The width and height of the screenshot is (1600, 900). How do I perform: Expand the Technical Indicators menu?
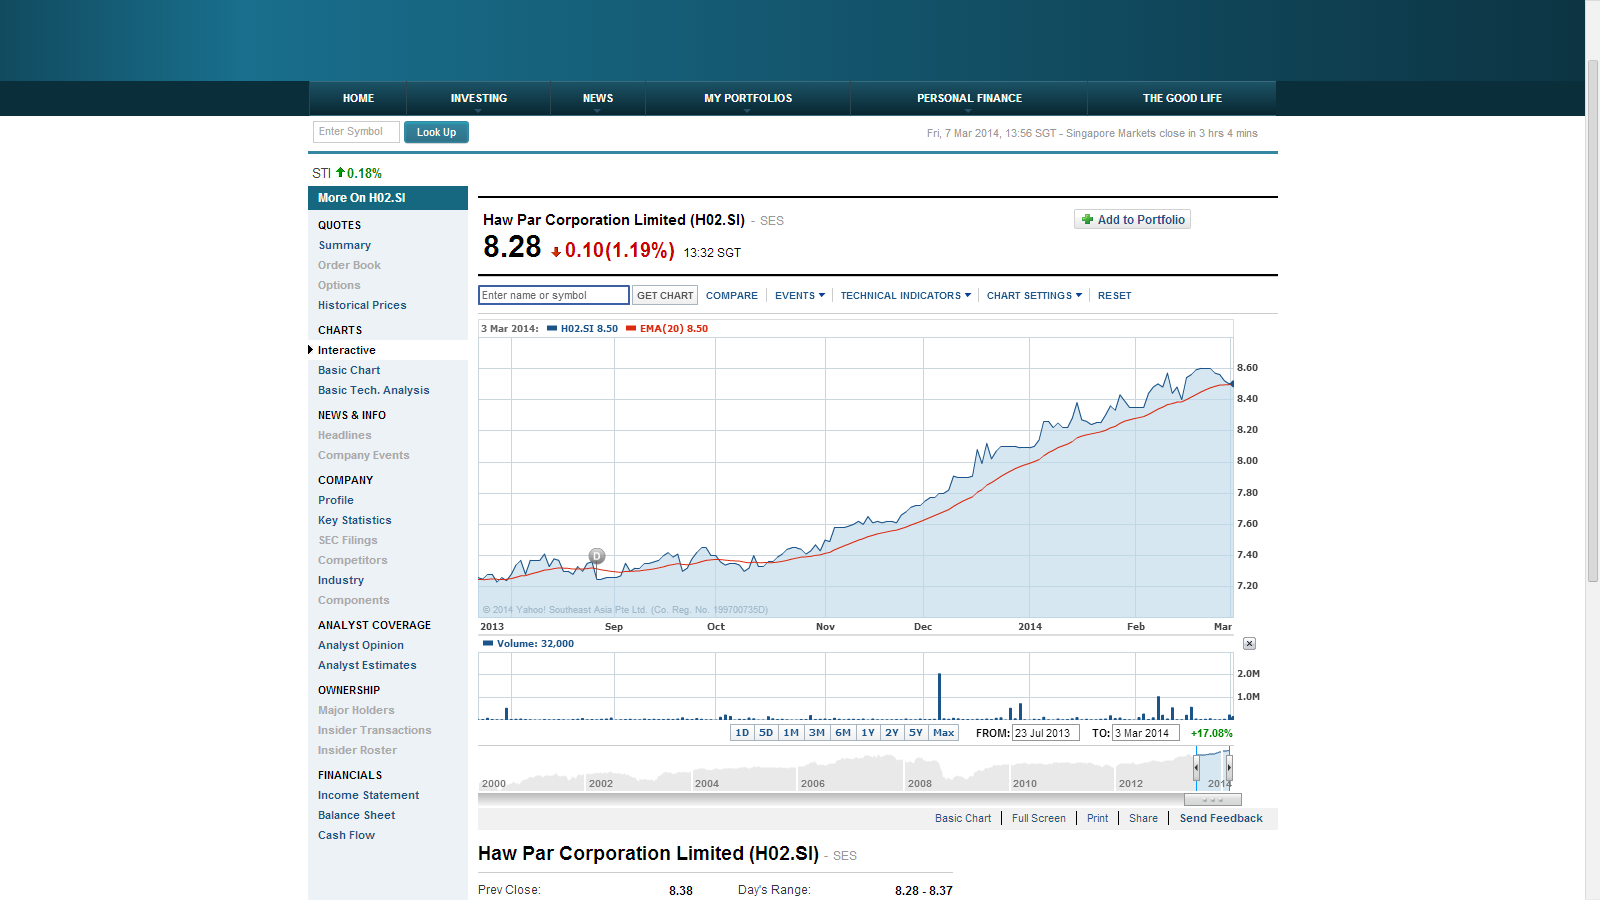pos(906,296)
